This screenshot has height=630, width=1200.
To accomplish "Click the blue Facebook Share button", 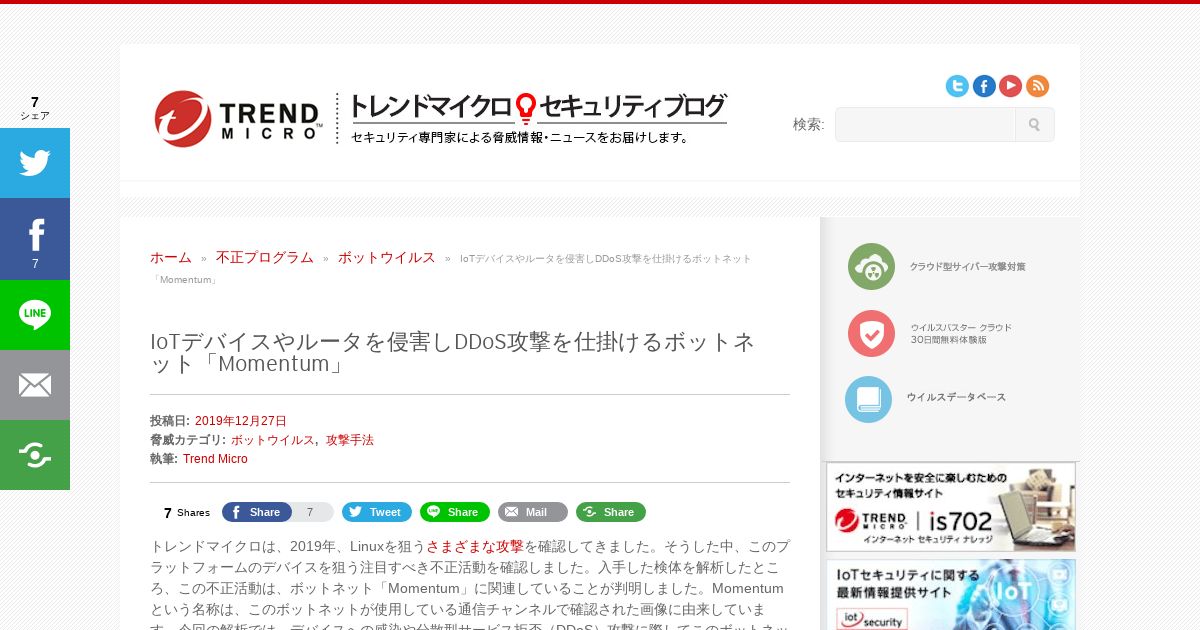I will pyautogui.click(x=257, y=512).
